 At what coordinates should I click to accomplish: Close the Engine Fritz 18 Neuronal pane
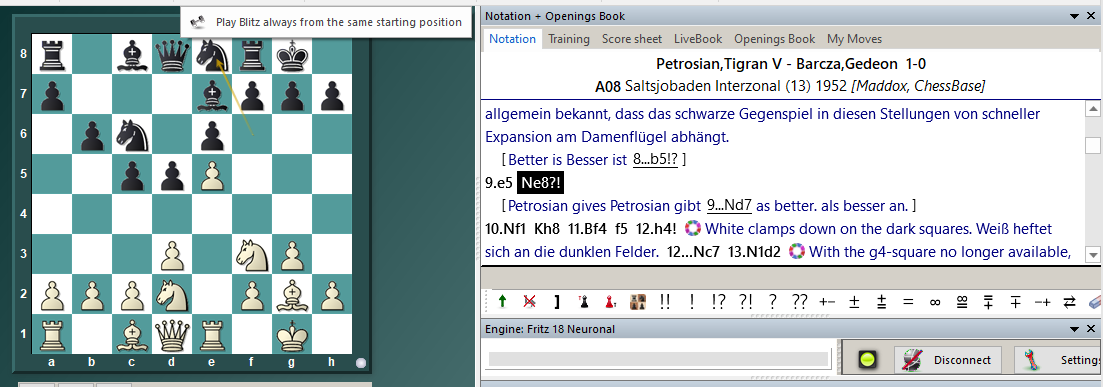(x=1092, y=329)
